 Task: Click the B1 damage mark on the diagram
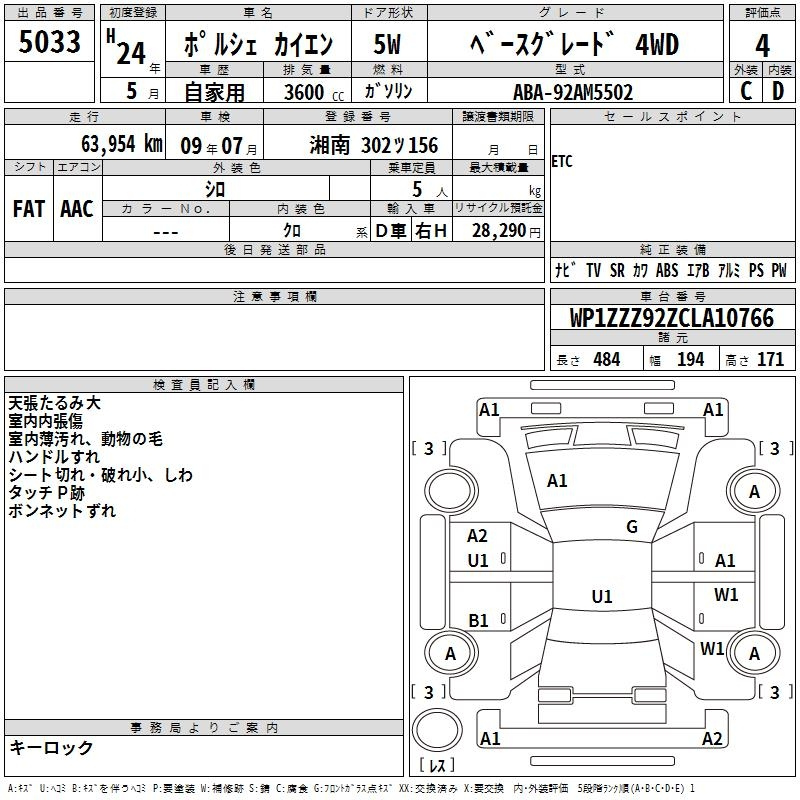[x=479, y=621]
